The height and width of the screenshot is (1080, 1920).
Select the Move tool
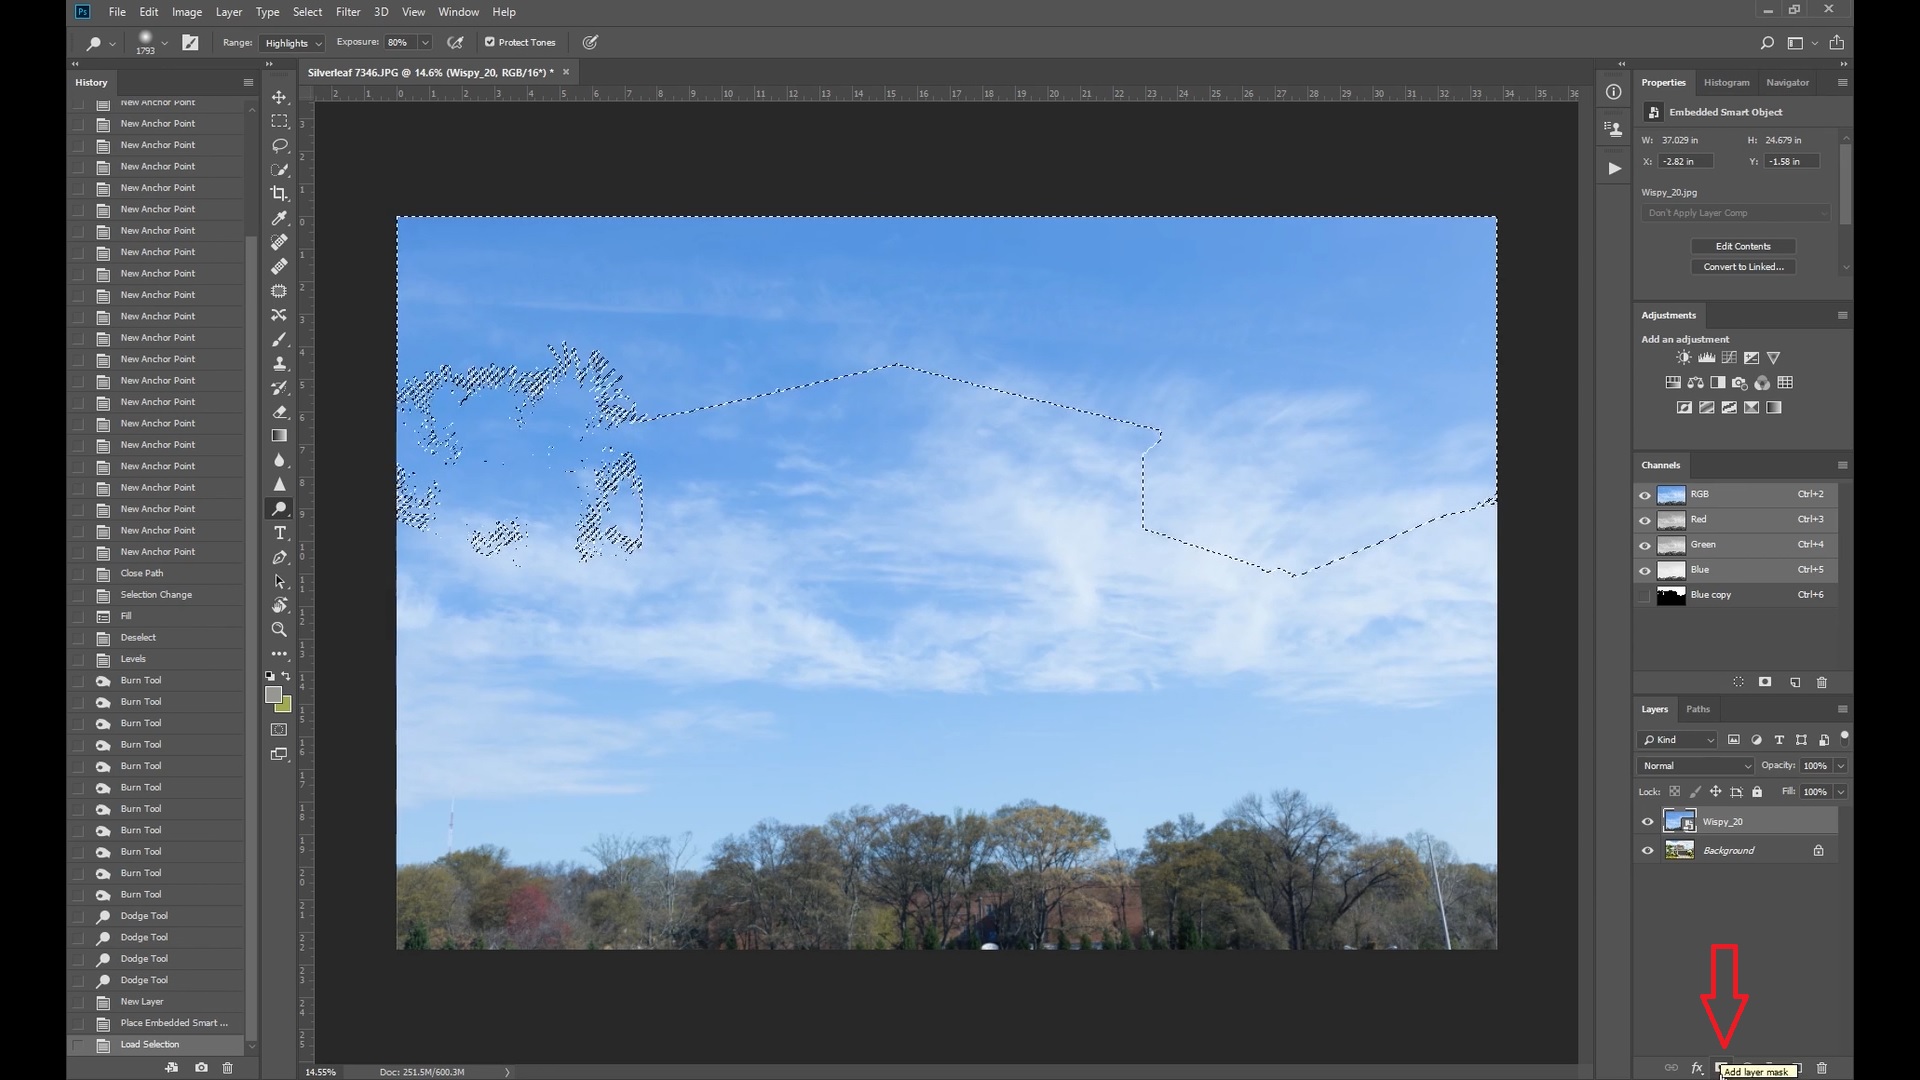point(279,97)
